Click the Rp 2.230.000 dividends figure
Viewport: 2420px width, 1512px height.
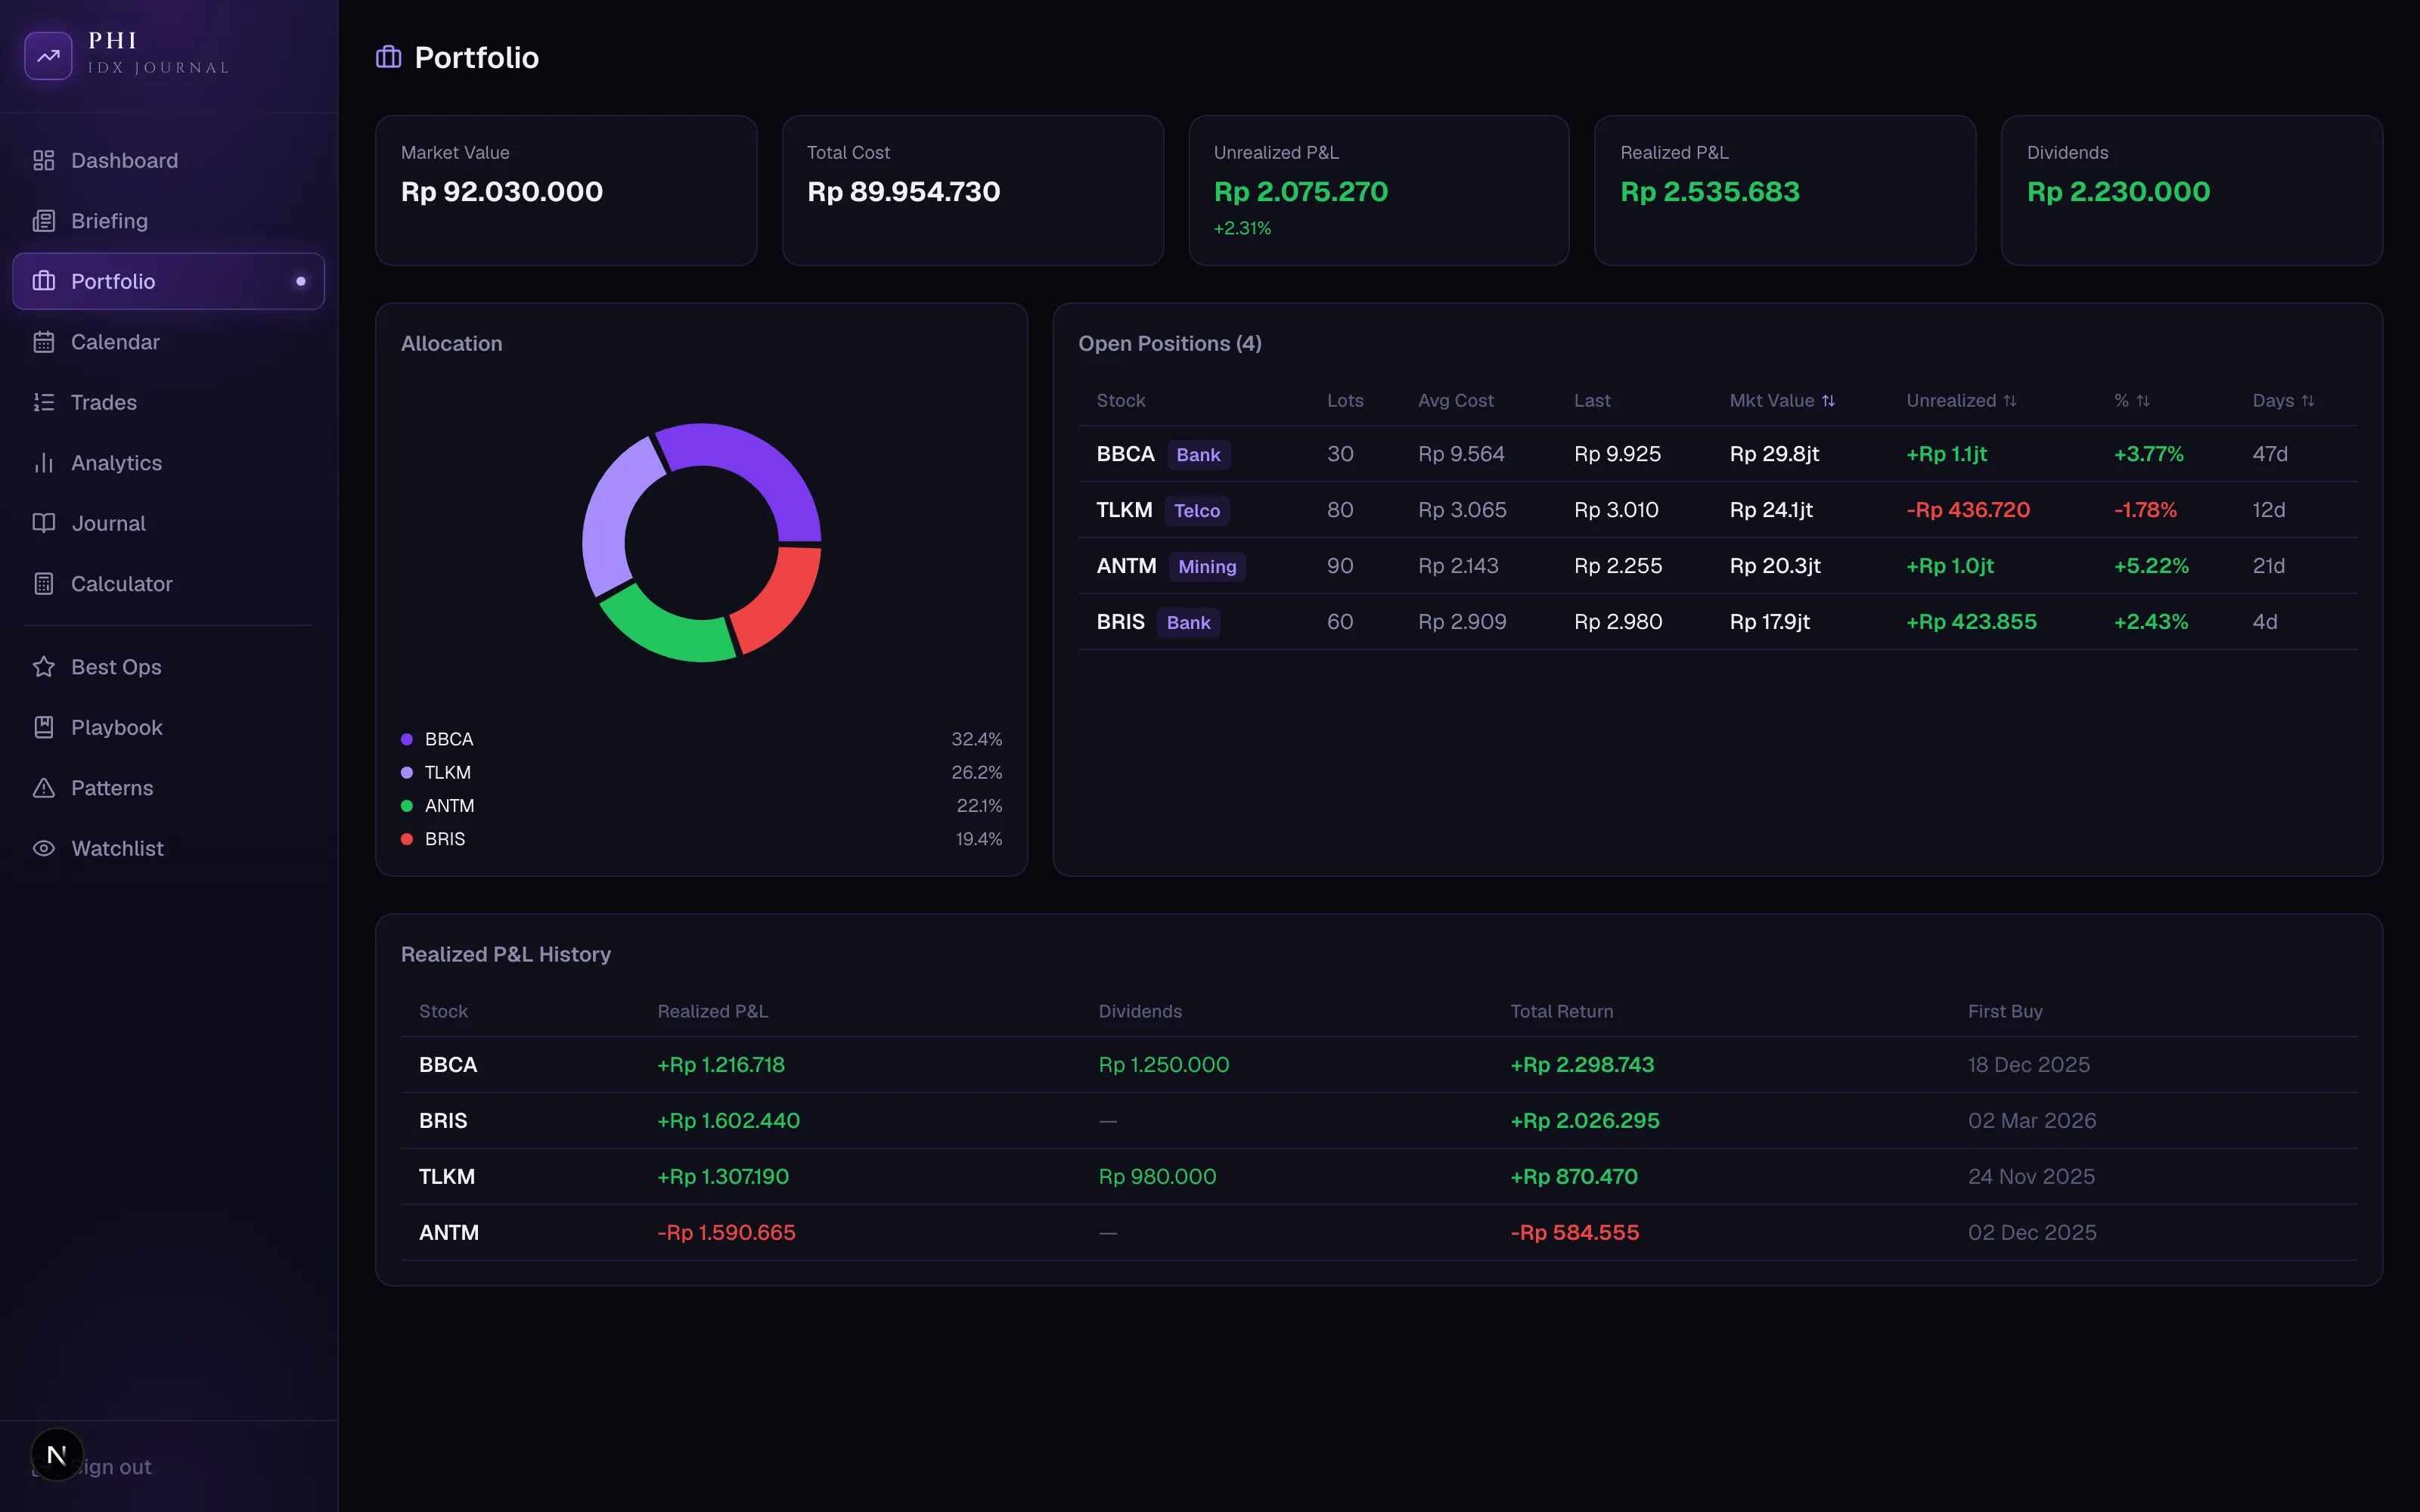tap(2118, 192)
